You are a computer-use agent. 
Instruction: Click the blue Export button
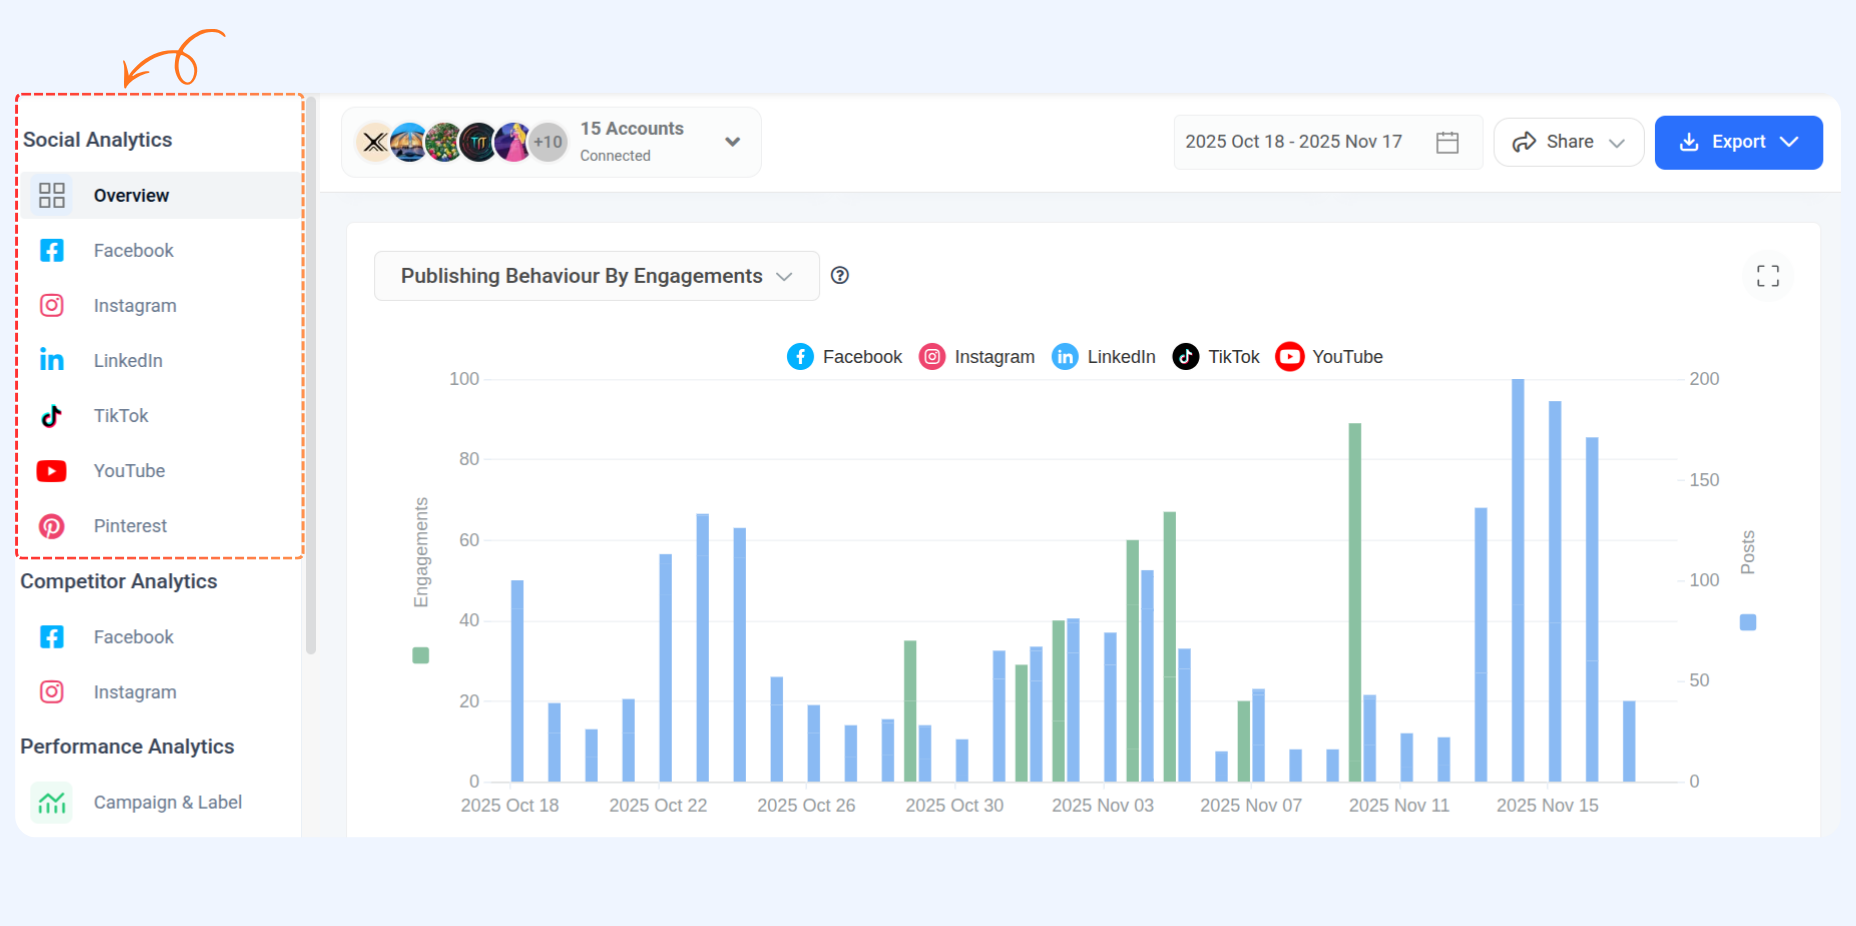coord(1738,142)
